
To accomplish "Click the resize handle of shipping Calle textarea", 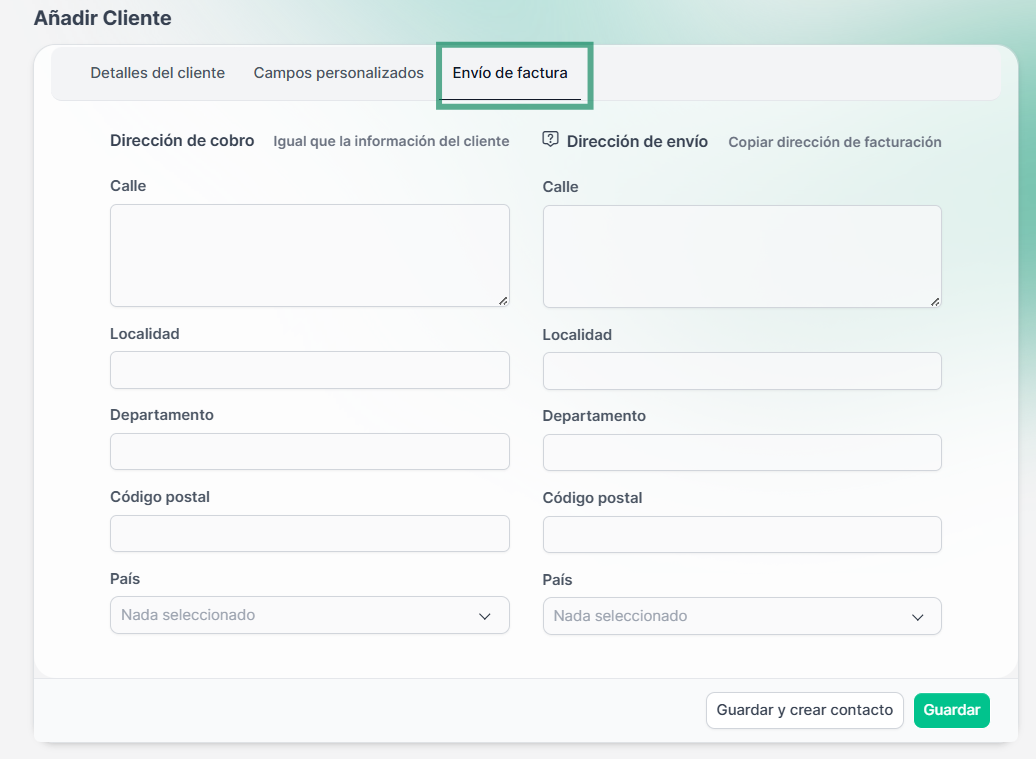I will 935,301.
